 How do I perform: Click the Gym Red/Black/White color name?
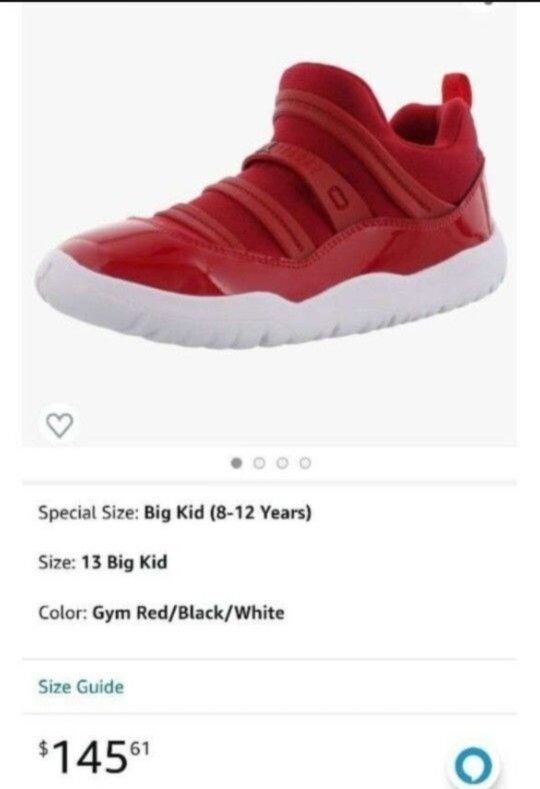[188, 613]
